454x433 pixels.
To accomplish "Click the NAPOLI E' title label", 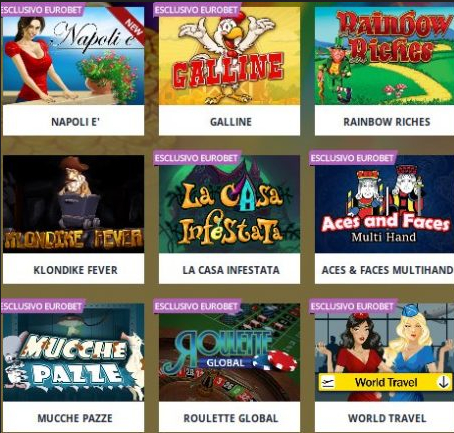I will tap(75, 122).
